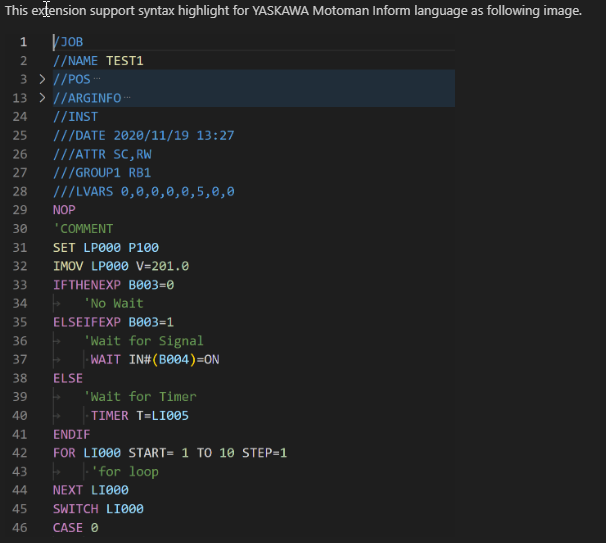This screenshot has height=543, width=606.
Task: Expand the folded //ARGINFO region
Action: pyautogui.click(x=42, y=98)
